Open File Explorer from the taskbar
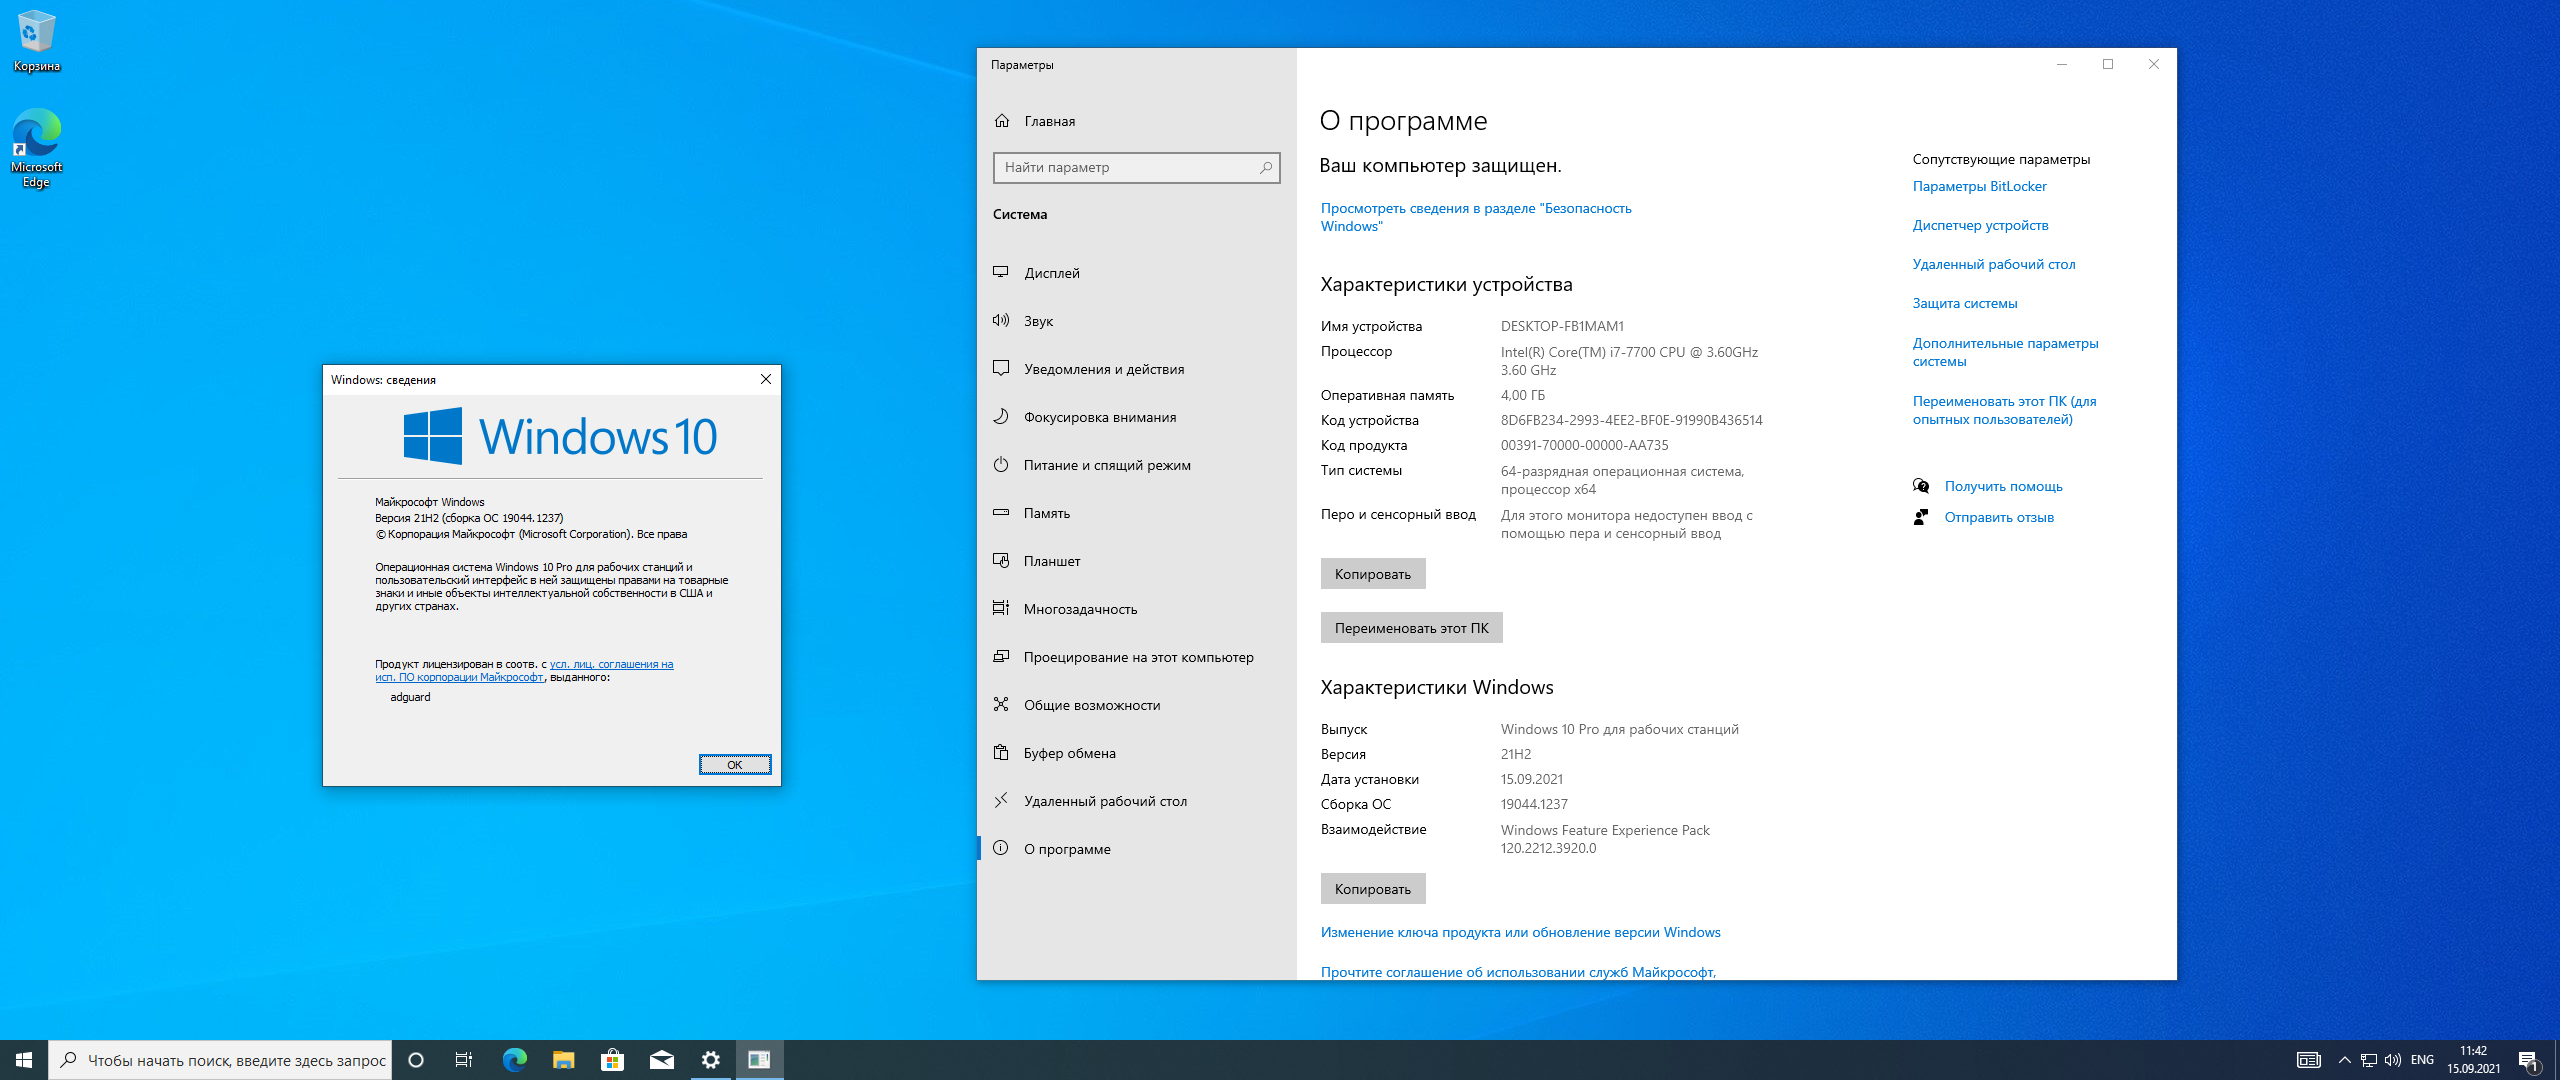Image resolution: width=2560 pixels, height=1080 pixels. 563,1060
